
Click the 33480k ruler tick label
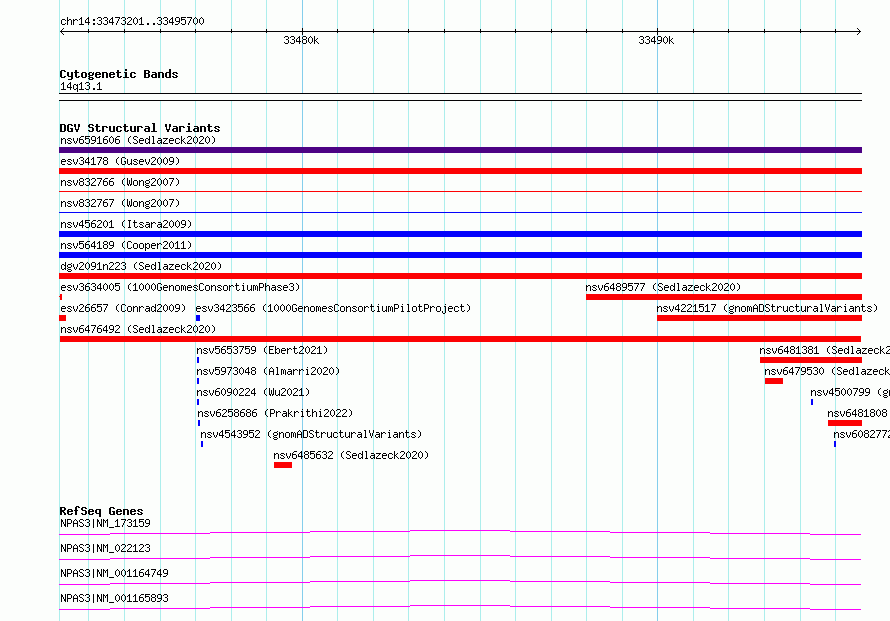click(x=301, y=40)
